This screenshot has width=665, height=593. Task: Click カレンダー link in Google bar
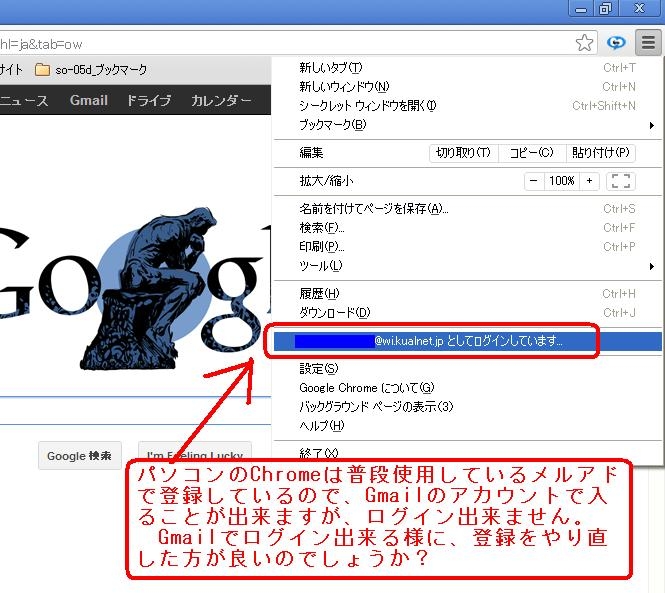[x=221, y=101]
